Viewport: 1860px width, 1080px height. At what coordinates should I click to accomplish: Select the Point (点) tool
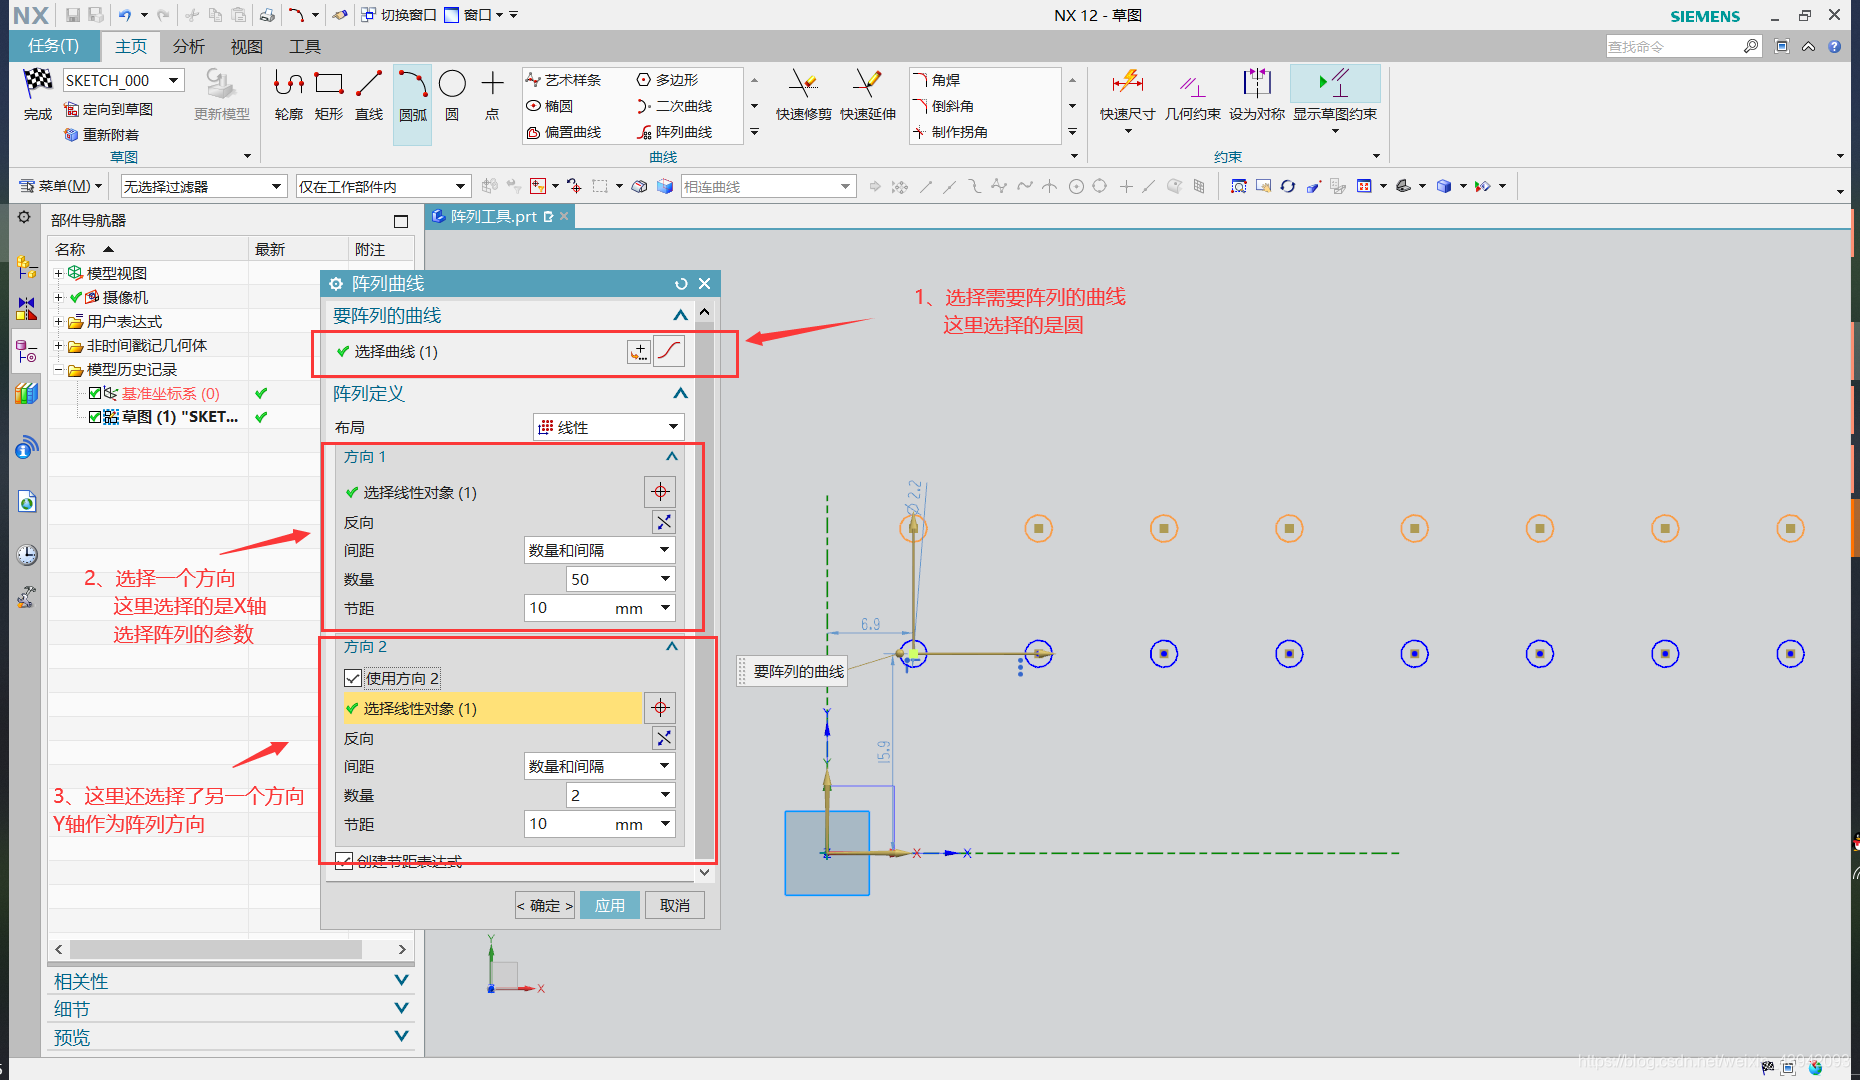(x=492, y=95)
